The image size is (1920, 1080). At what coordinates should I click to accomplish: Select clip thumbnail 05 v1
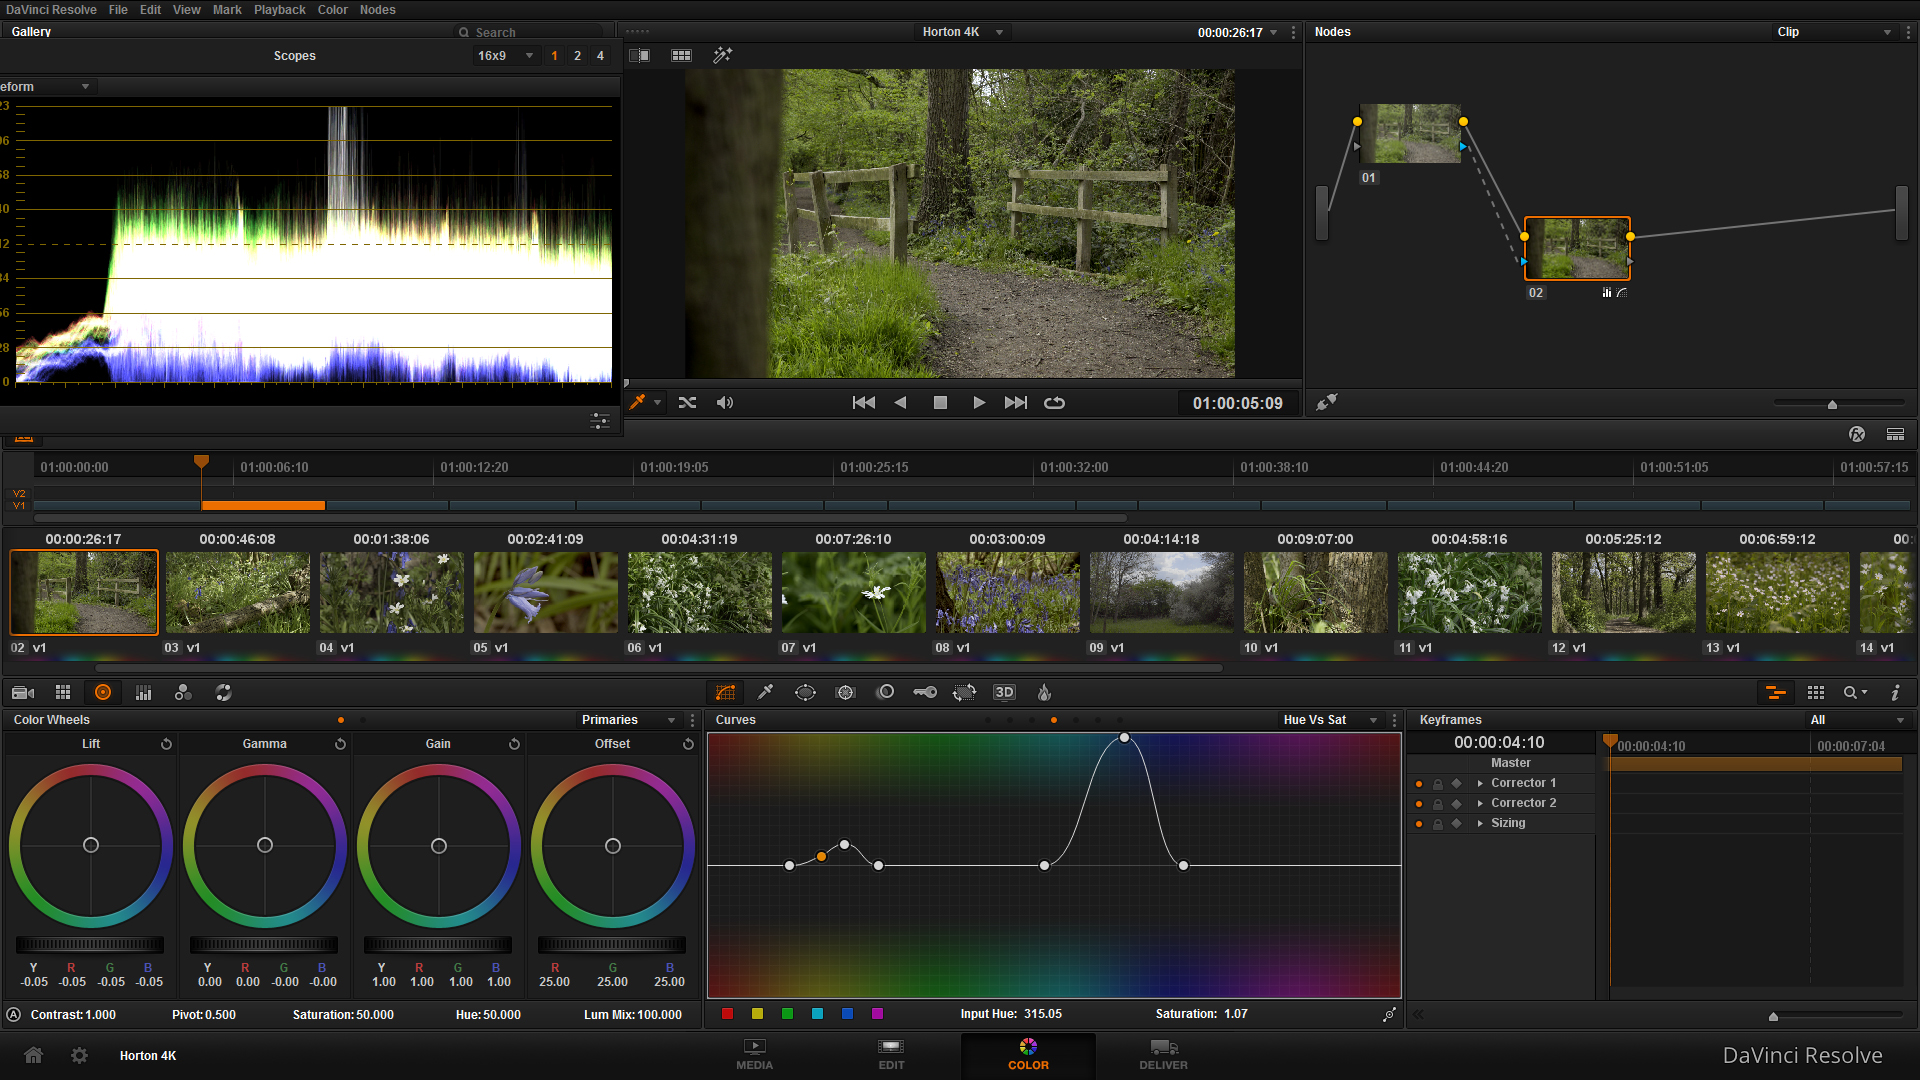(x=546, y=592)
